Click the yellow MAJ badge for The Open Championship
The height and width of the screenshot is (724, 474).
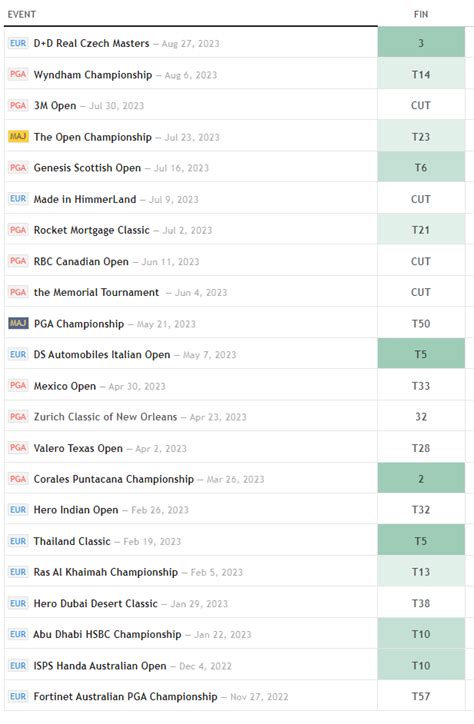(x=18, y=137)
